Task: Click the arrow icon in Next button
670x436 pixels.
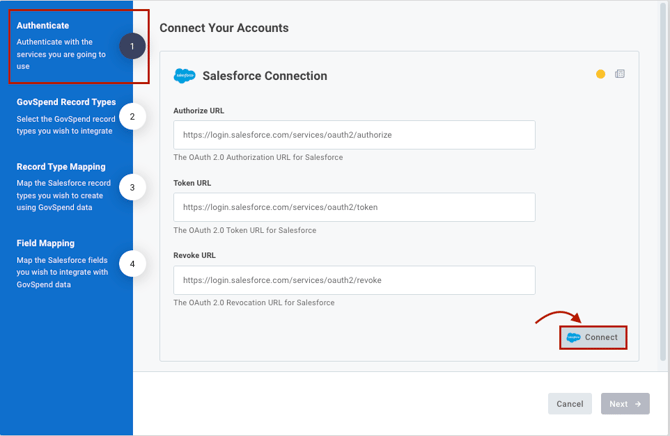Action: point(638,404)
